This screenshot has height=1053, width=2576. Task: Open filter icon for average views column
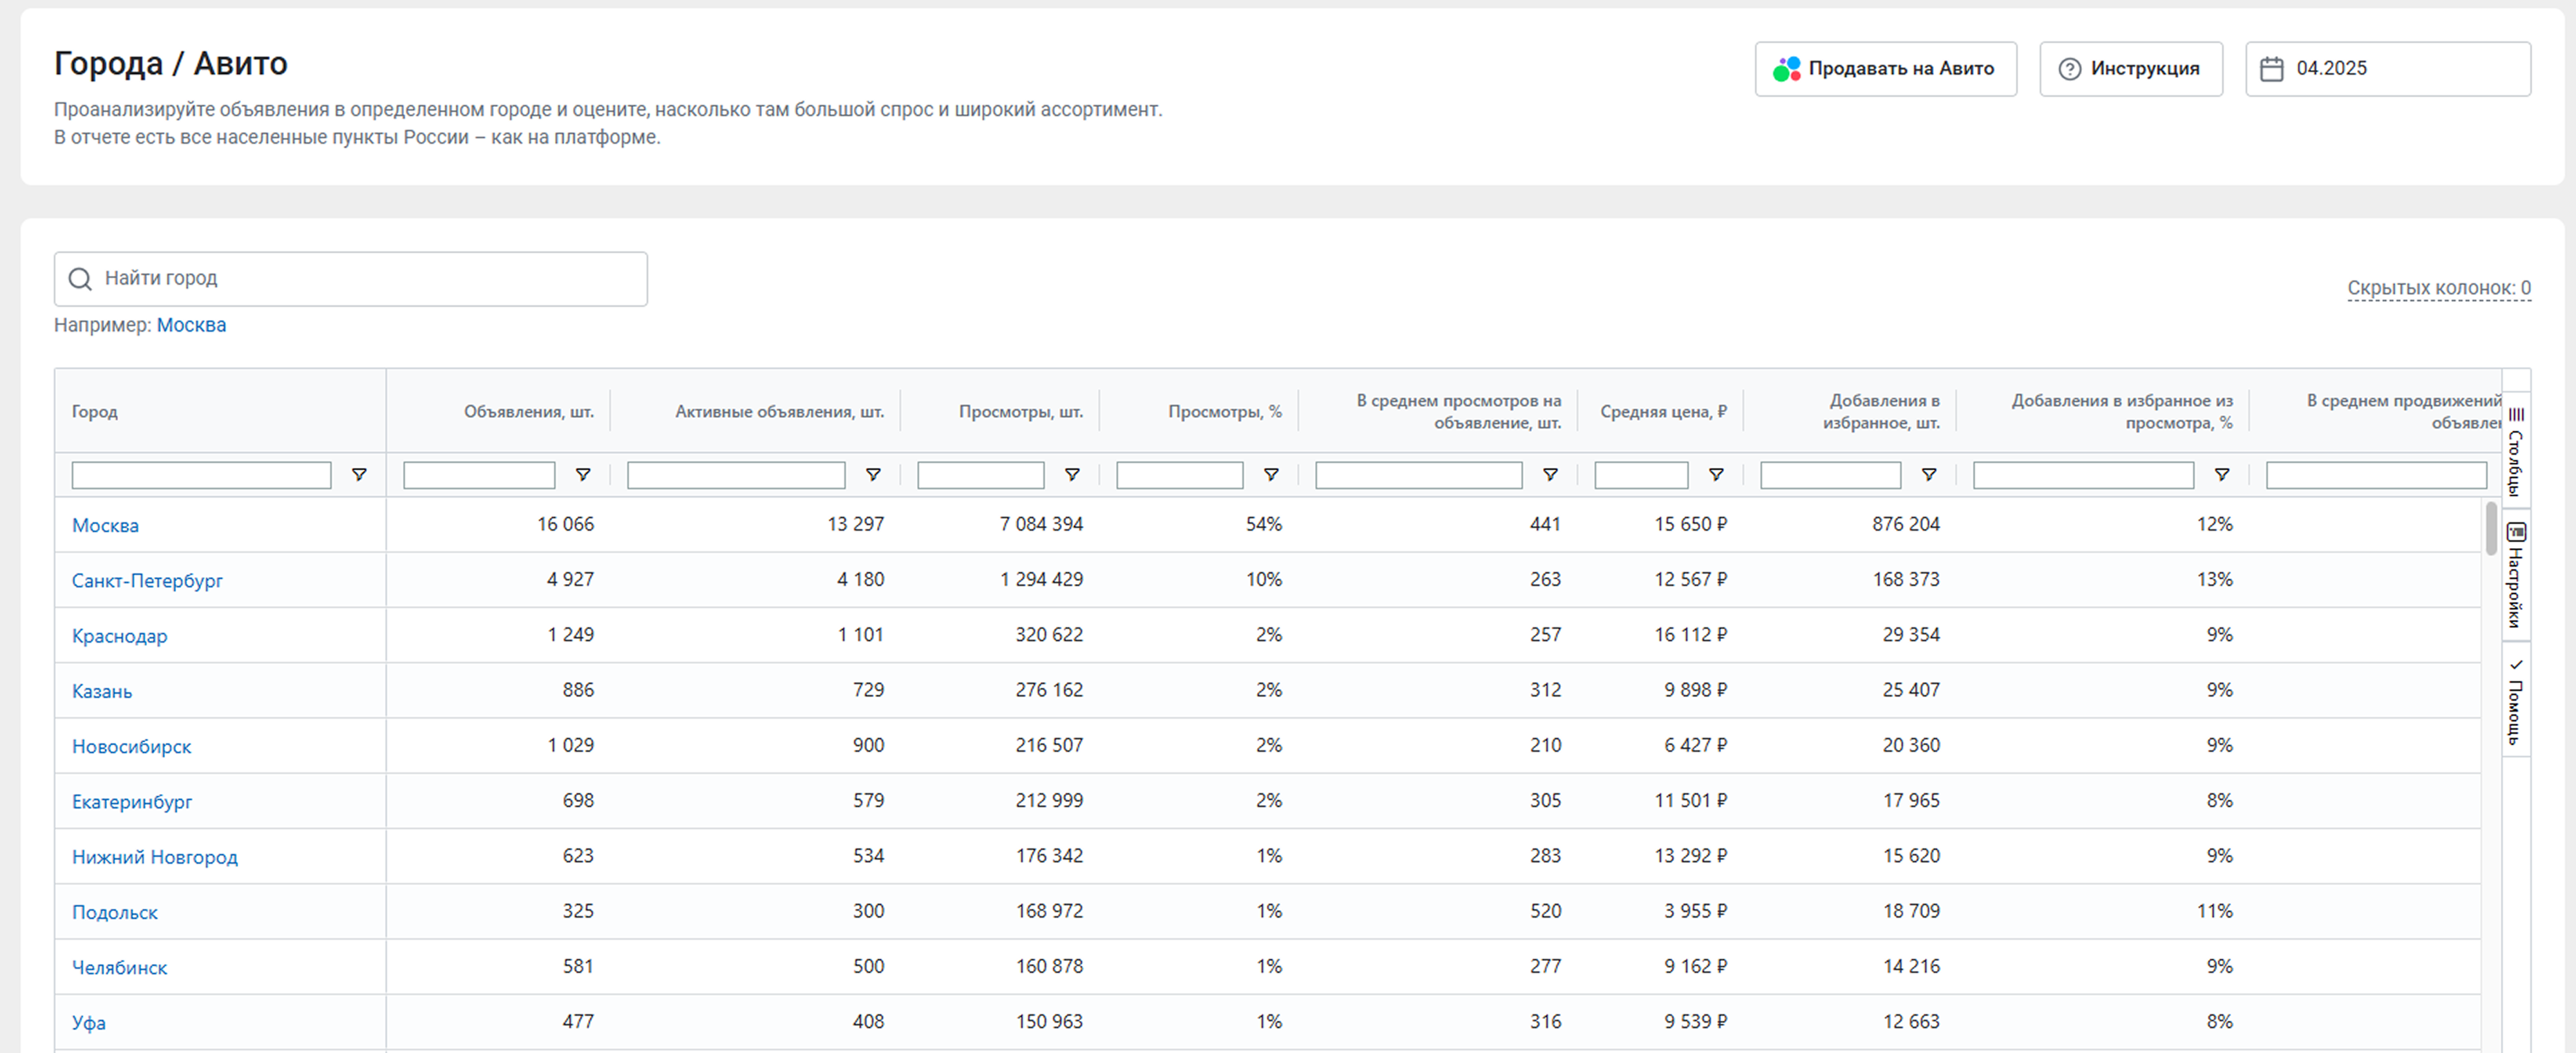pyautogui.click(x=1550, y=475)
